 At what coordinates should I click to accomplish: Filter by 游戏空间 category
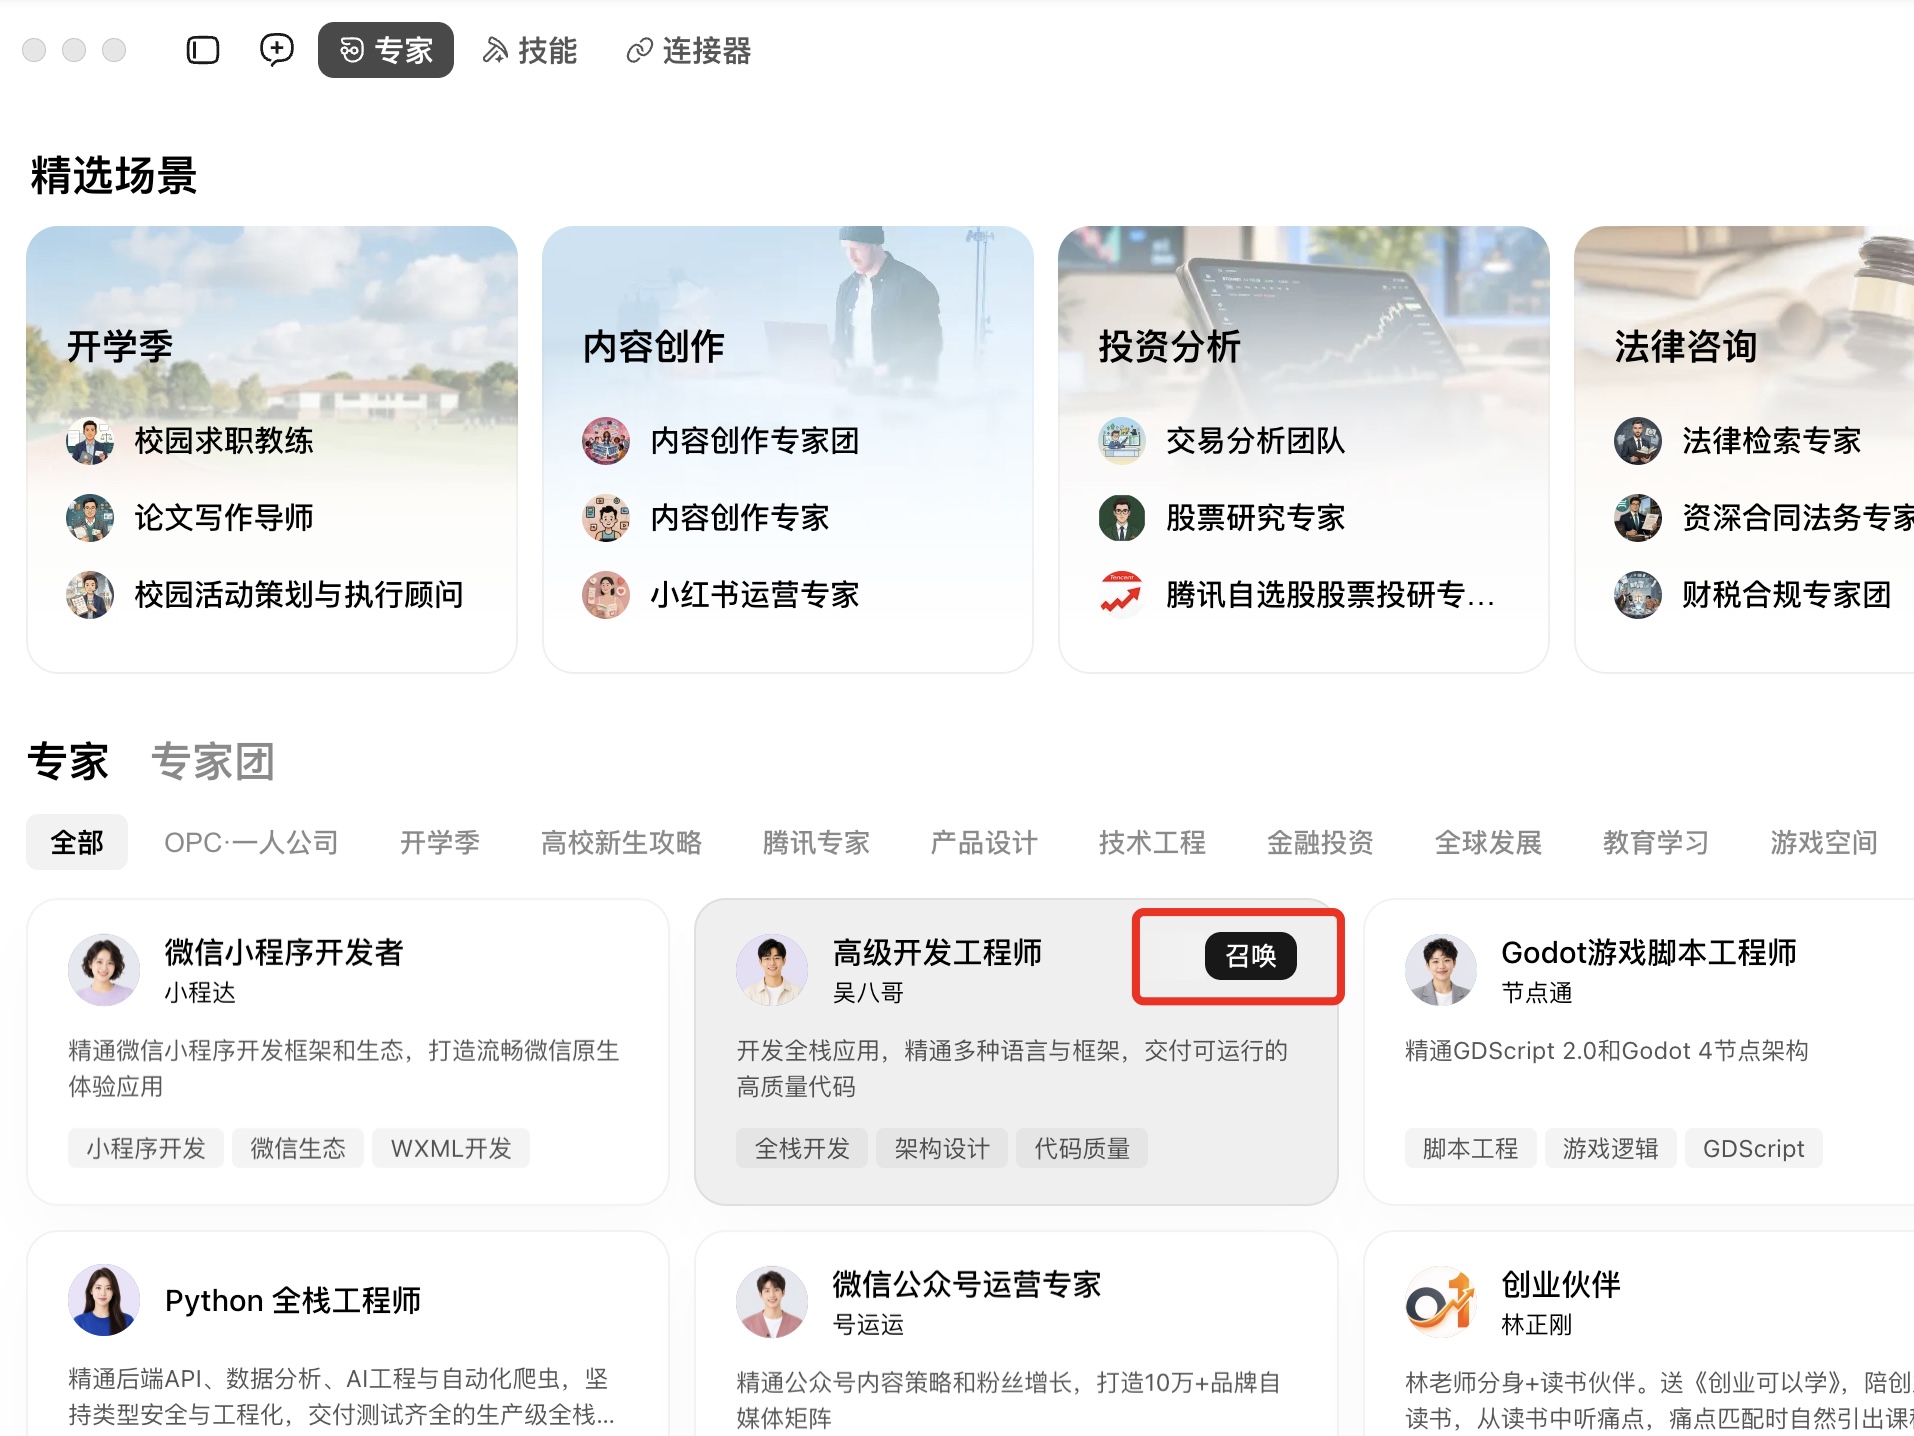click(1824, 842)
